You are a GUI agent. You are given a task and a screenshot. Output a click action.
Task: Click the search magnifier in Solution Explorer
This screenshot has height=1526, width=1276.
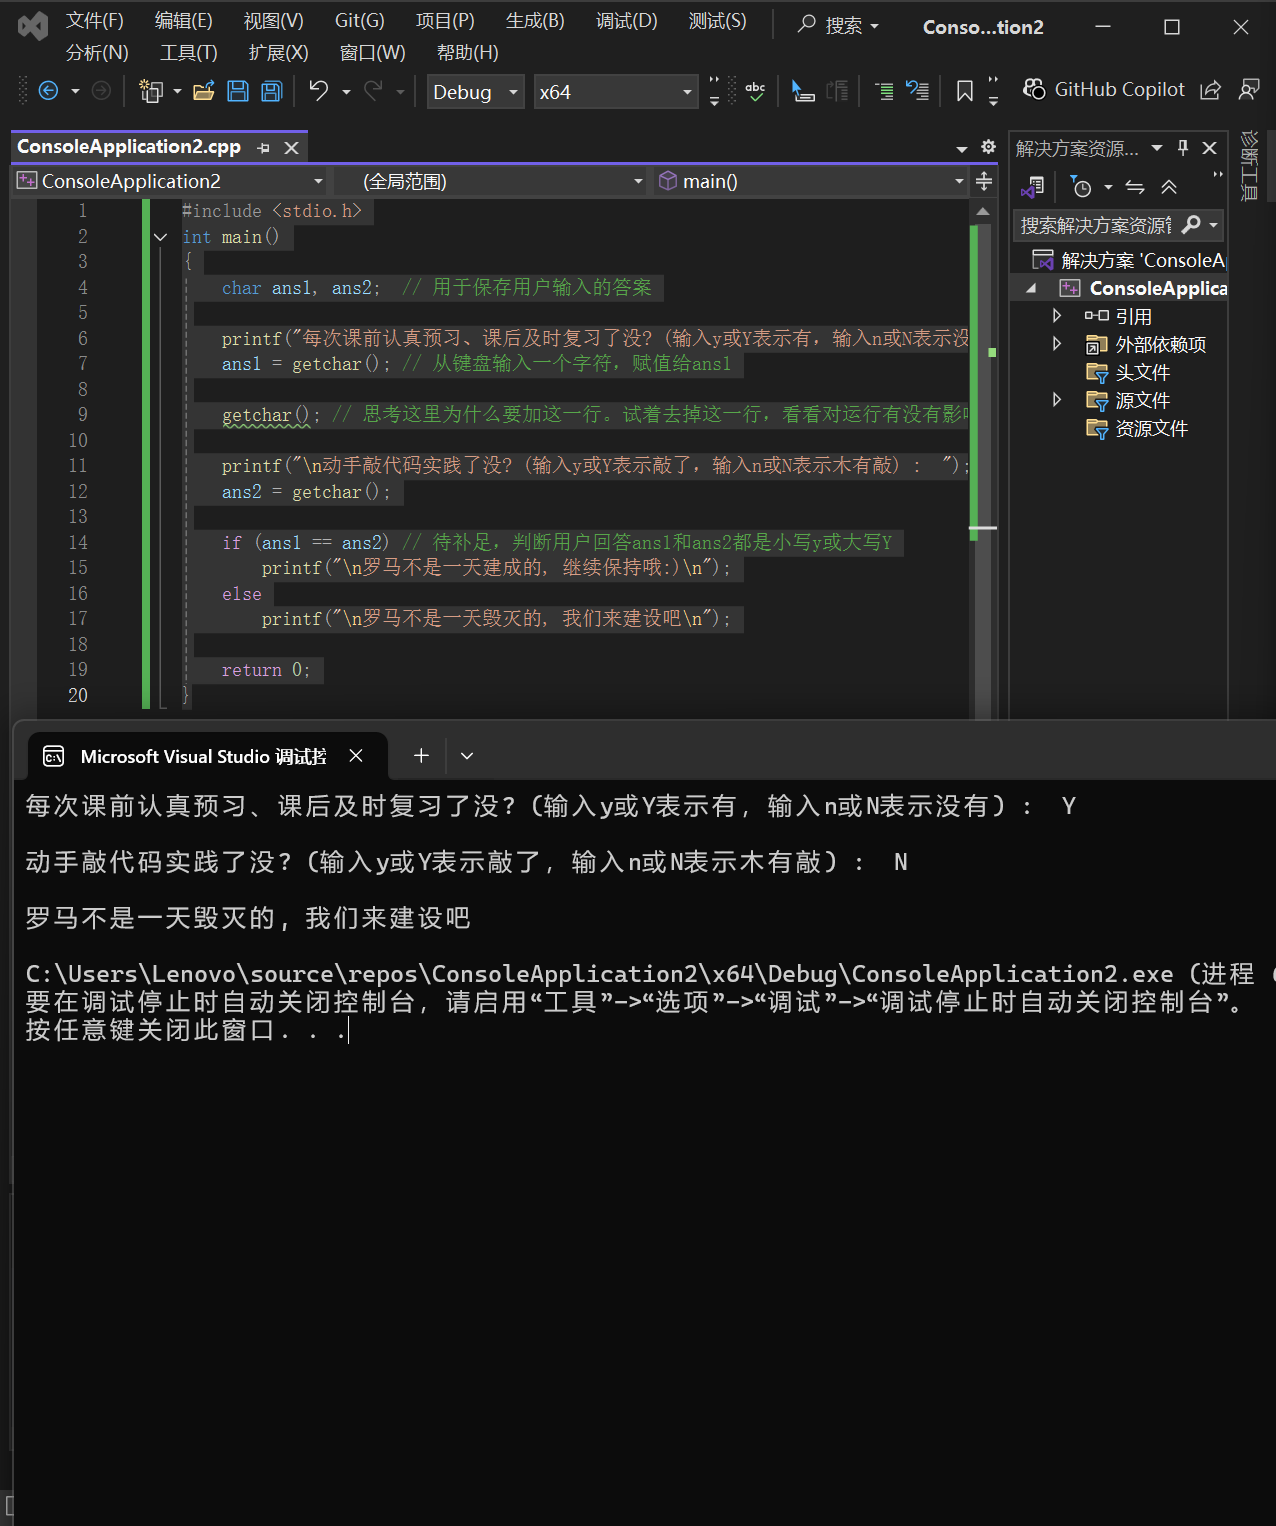[1191, 225]
